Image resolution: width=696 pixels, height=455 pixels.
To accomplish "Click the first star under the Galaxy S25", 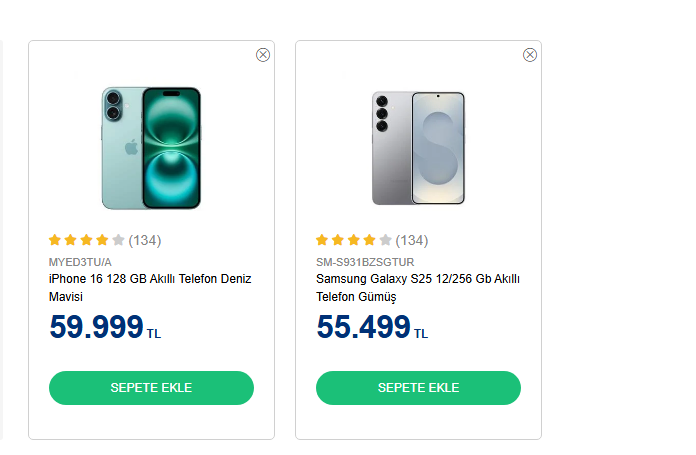I will [322, 240].
